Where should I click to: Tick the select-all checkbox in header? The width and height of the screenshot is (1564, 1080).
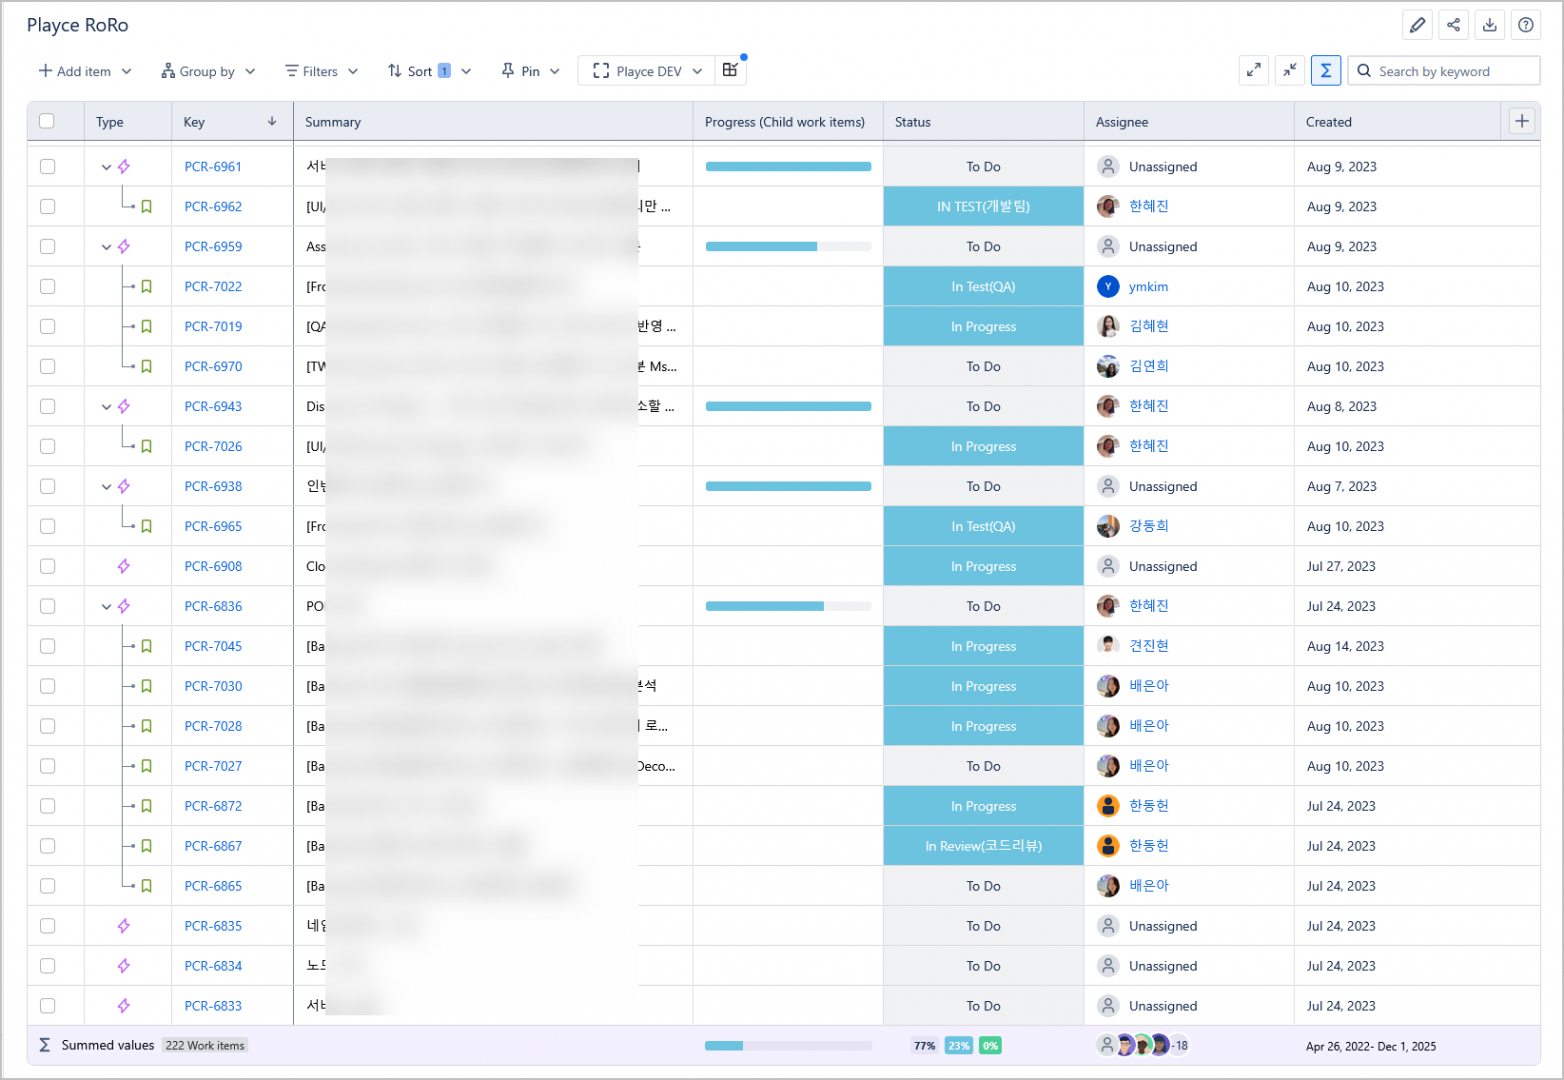pos(47,121)
